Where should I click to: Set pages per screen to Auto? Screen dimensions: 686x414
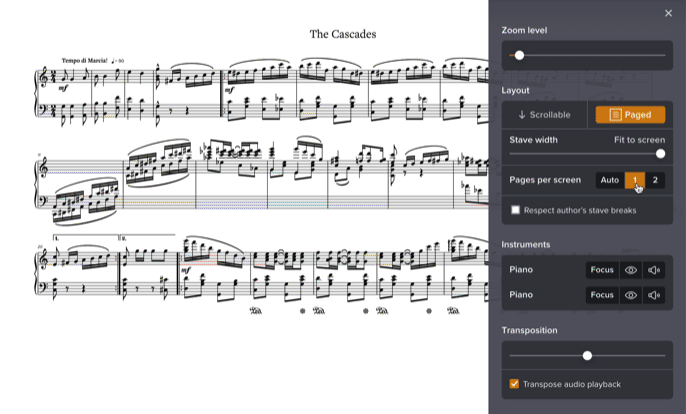[609, 180]
